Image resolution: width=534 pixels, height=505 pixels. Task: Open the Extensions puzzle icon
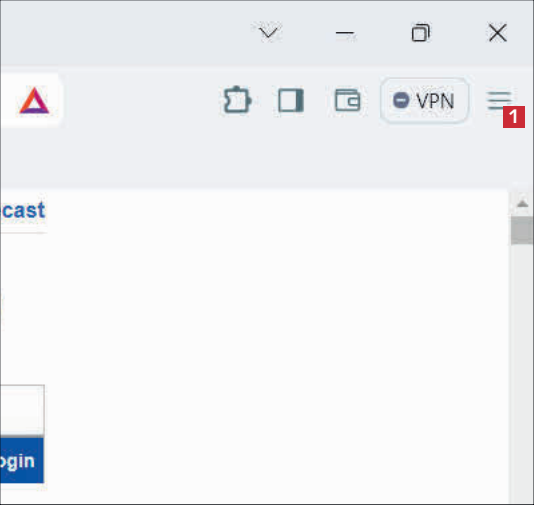(x=237, y=100)
